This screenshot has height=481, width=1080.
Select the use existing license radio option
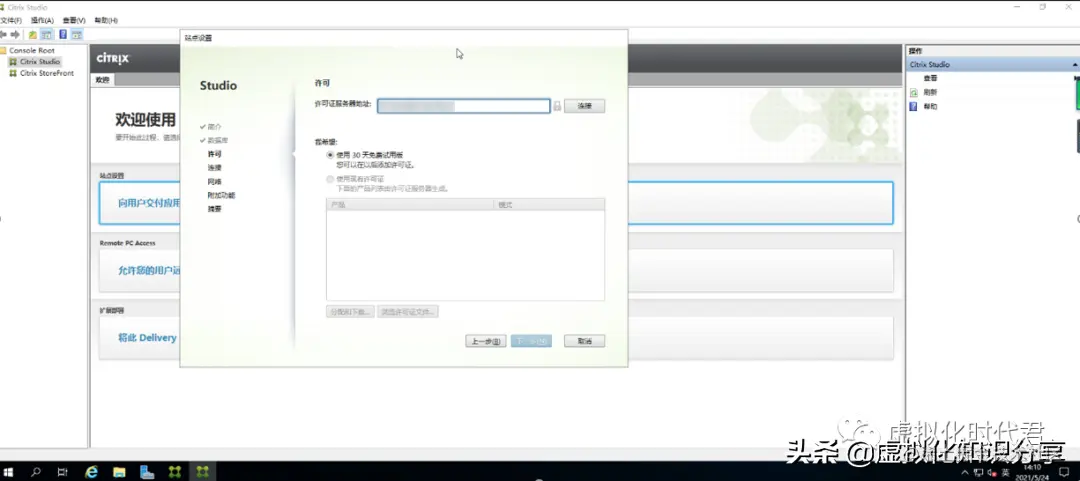pos(330,179)
